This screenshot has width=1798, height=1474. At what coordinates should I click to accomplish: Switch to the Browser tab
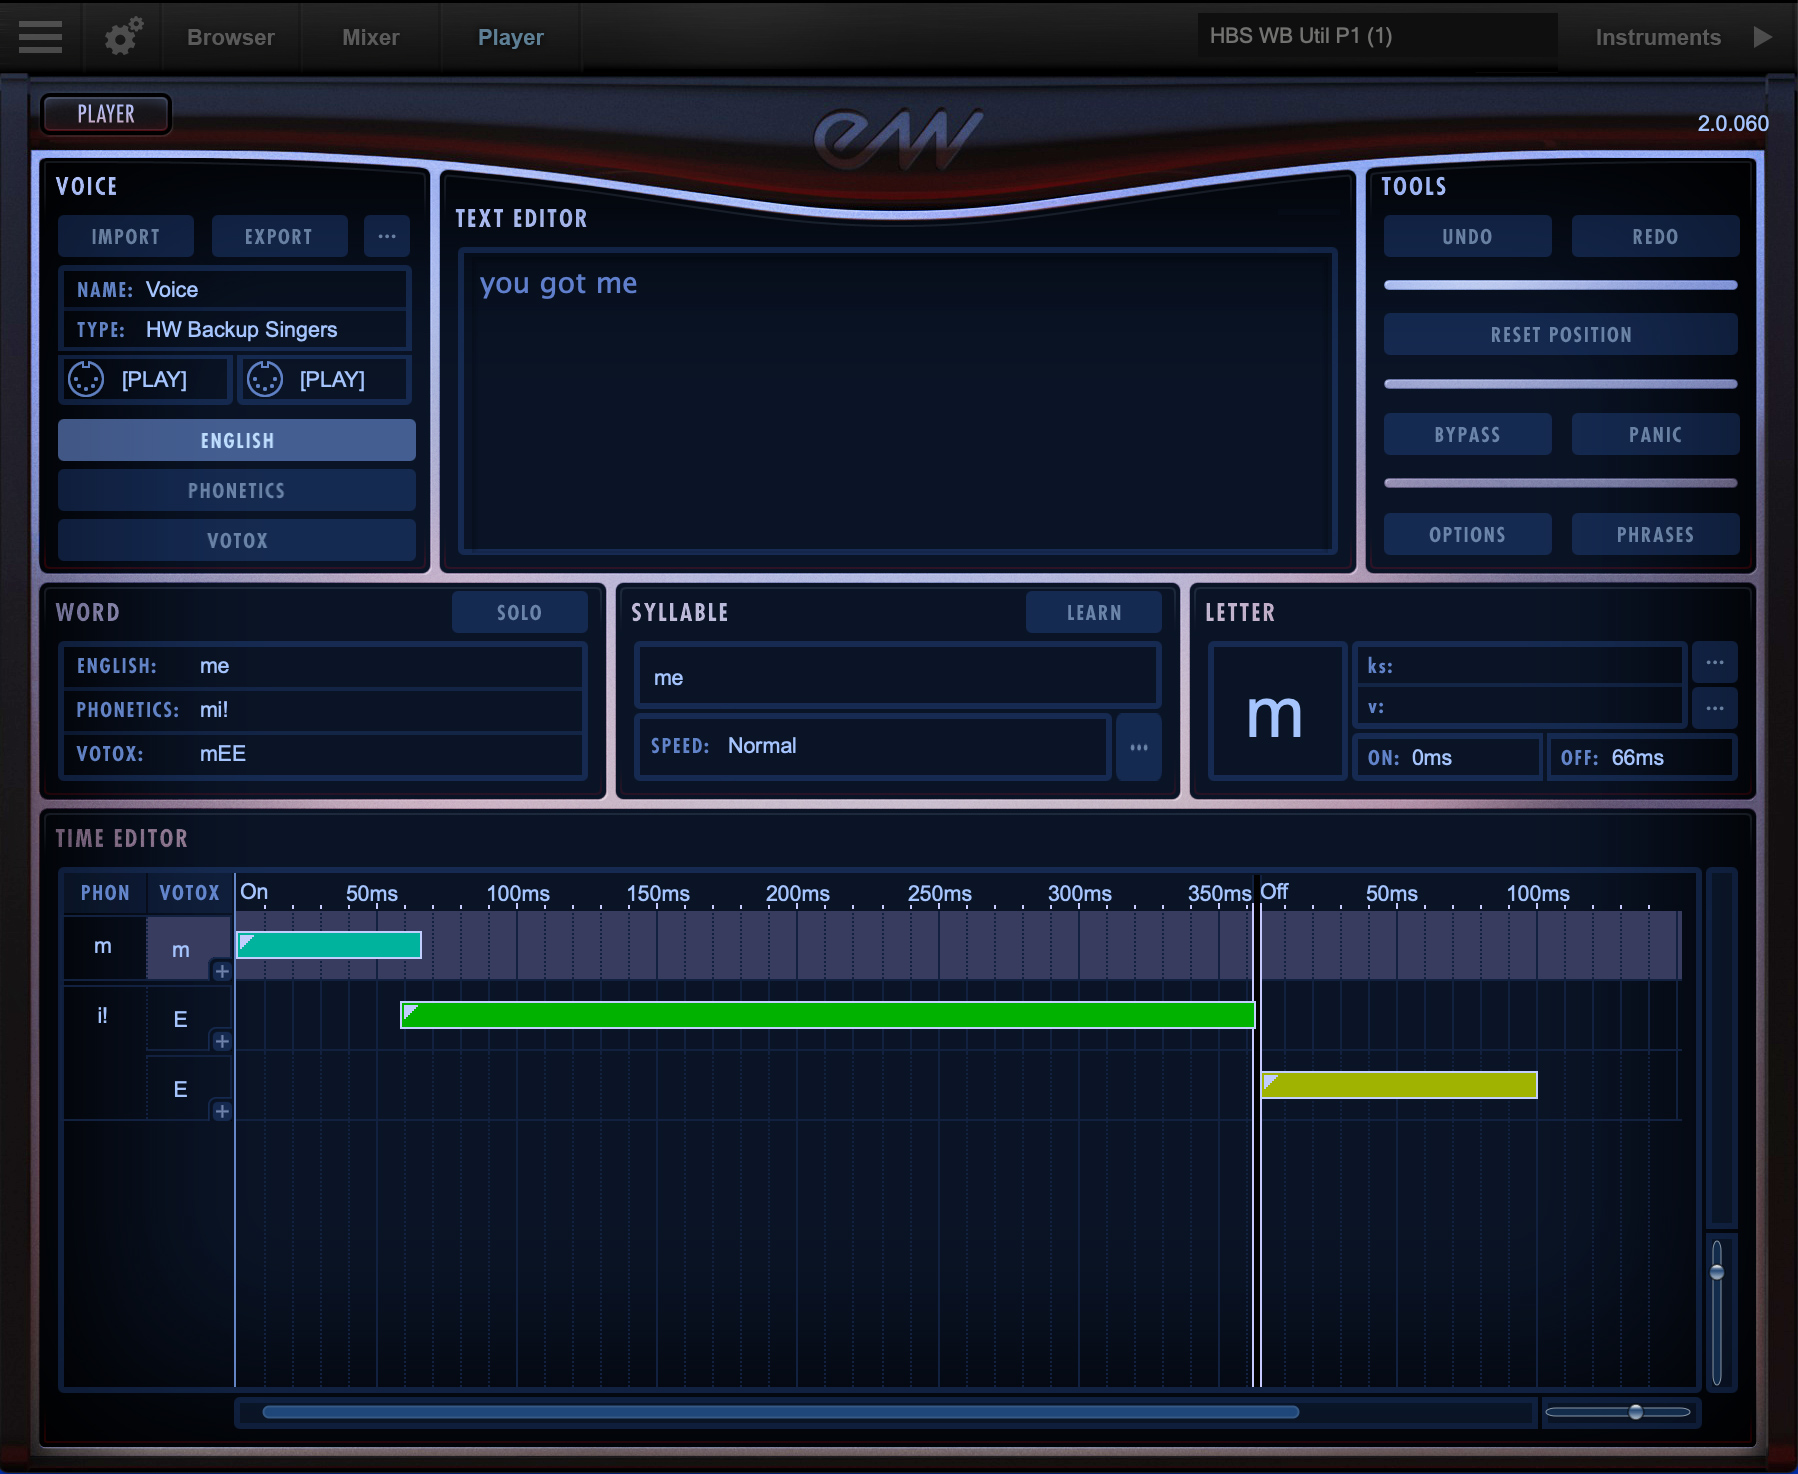pyautogui.click(x=230, y=37)
